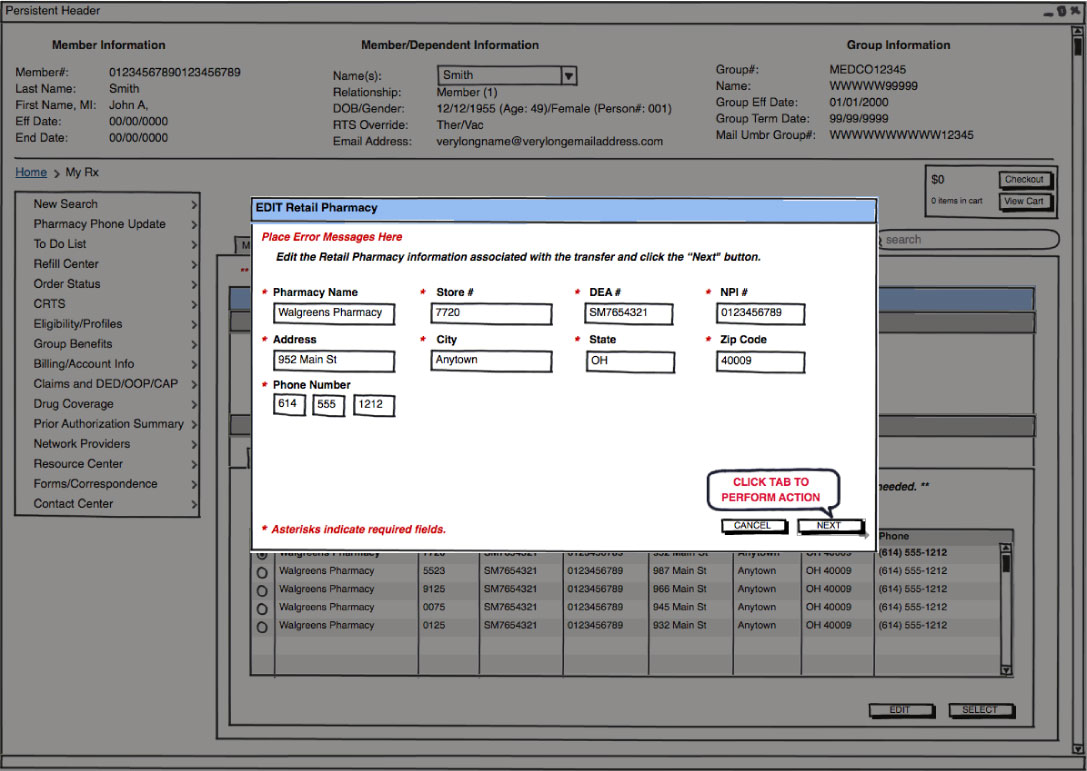
Task: Expand the New Search menu chevron
Action: tap(193, 205)
